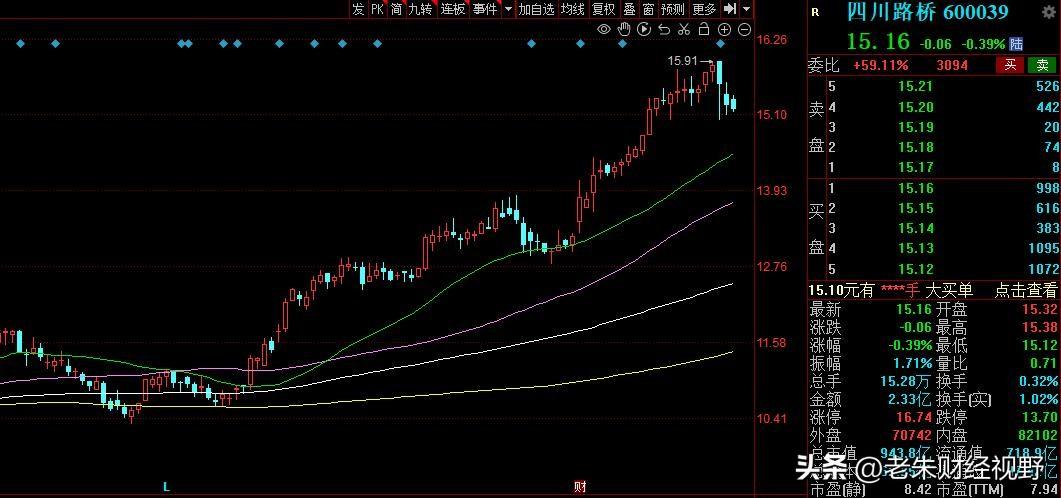
Task: Expand dropdown arrow next to 事件
Action: [x=508, y=9]
